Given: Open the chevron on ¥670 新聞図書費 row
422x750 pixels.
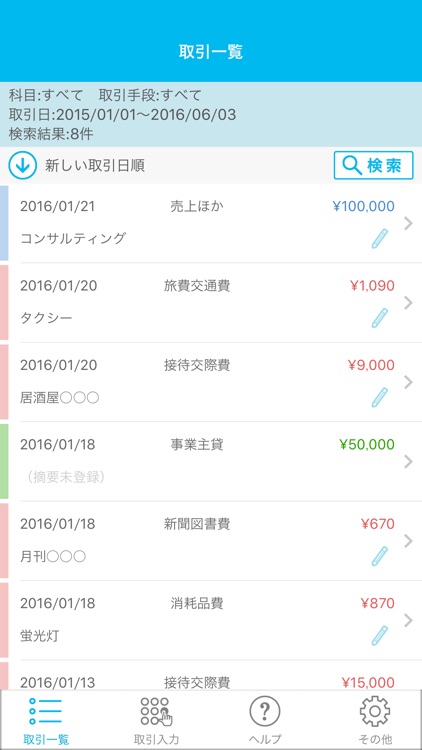Looking at the screenshot, I should click(x=408, y=540).
